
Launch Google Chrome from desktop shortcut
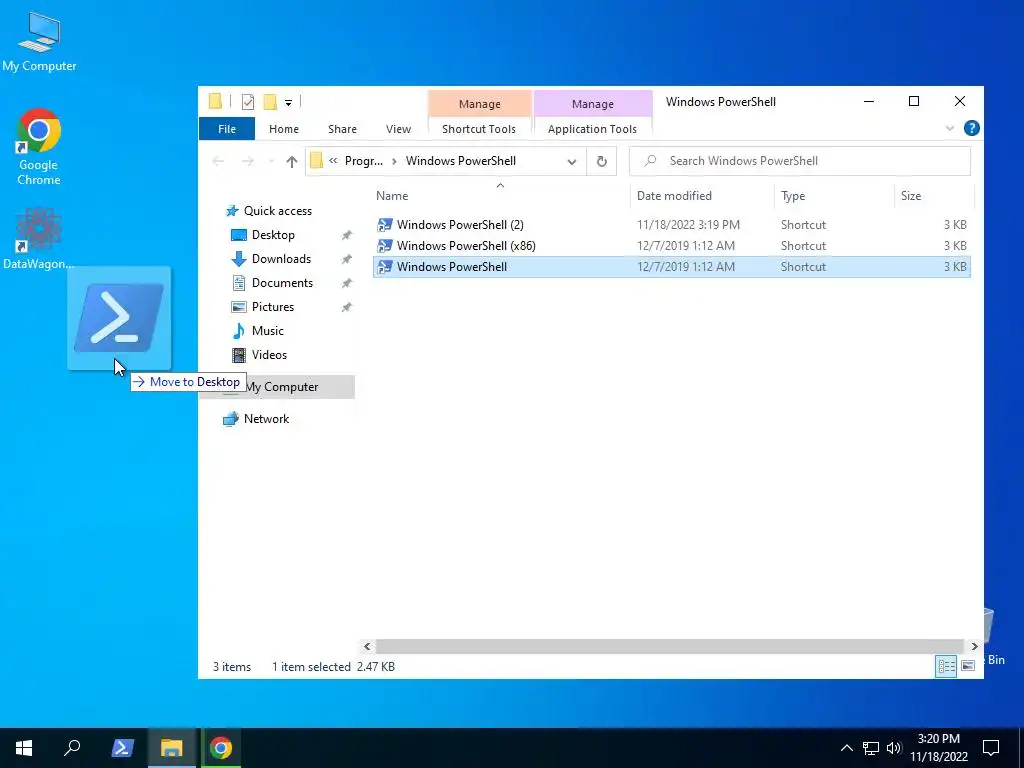39,147
